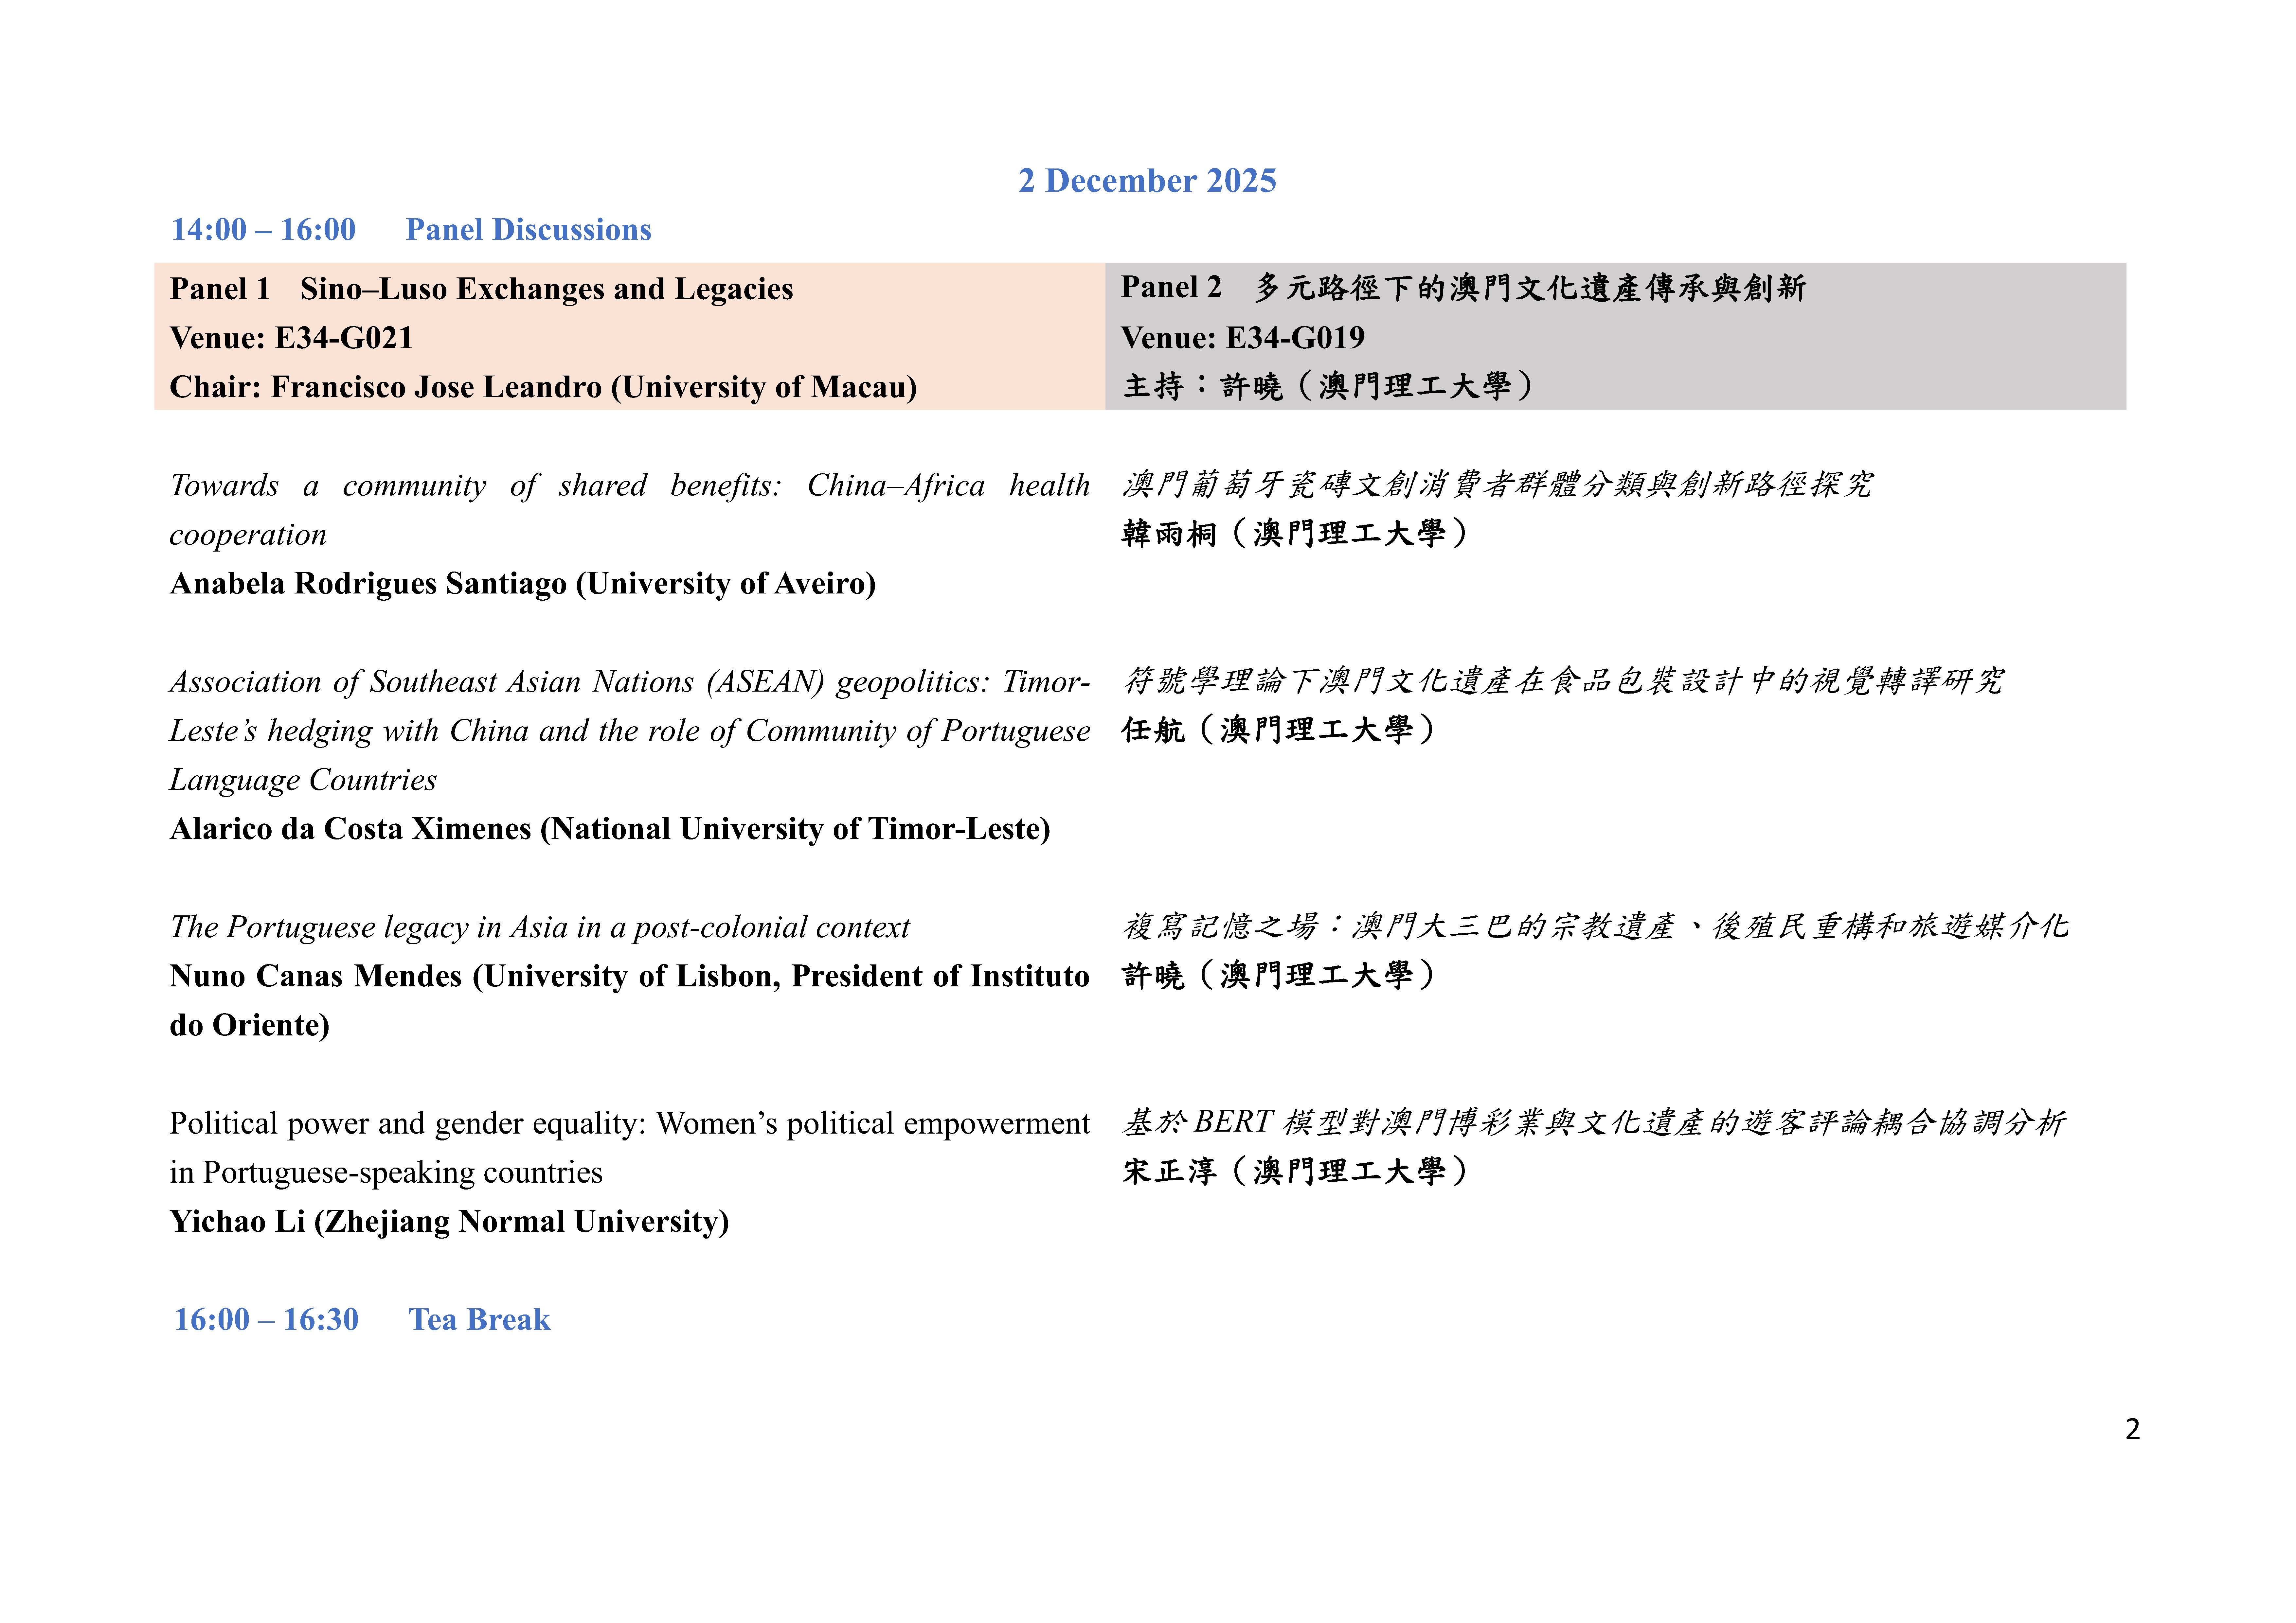
Task: Click 'The Portuguese legacy in Asia' title
Action: [539, 927]
